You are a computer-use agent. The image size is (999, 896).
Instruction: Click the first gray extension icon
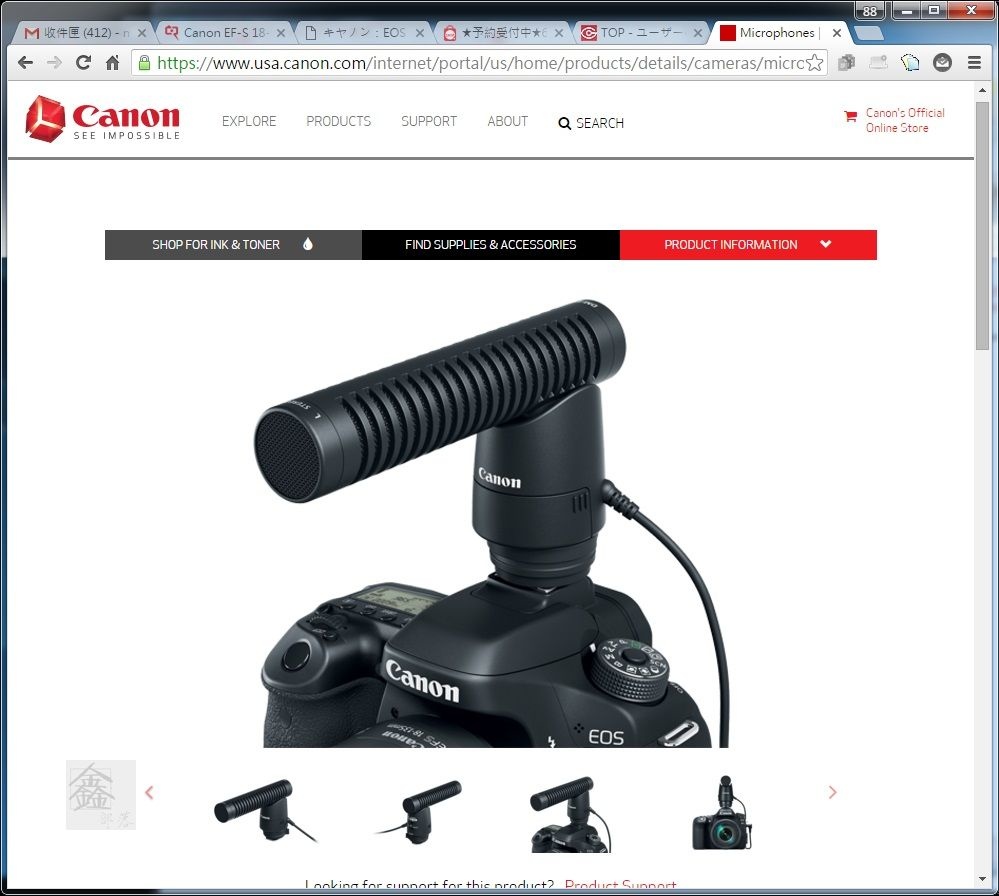point(847,62)
